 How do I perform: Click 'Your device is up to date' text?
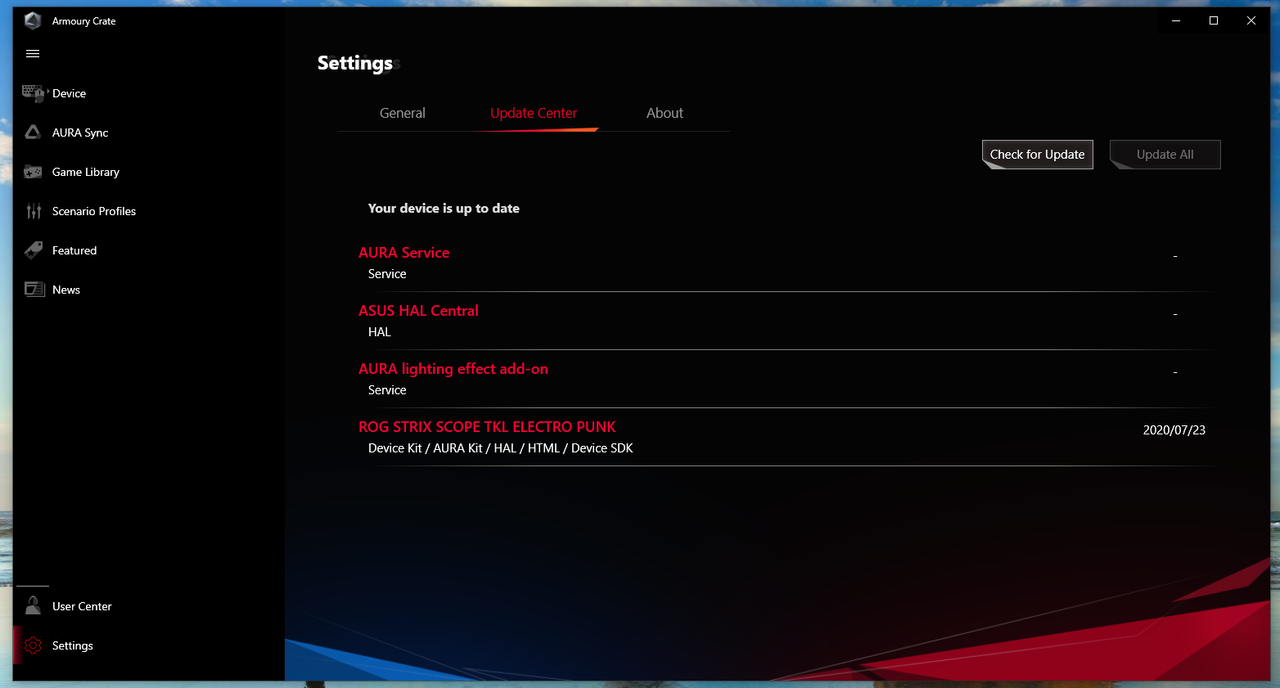pyautogui.click(x=443, y=208)
